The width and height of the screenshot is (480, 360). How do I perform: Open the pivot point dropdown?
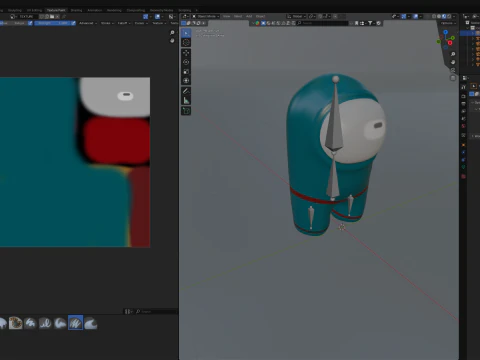click(312, 16)
